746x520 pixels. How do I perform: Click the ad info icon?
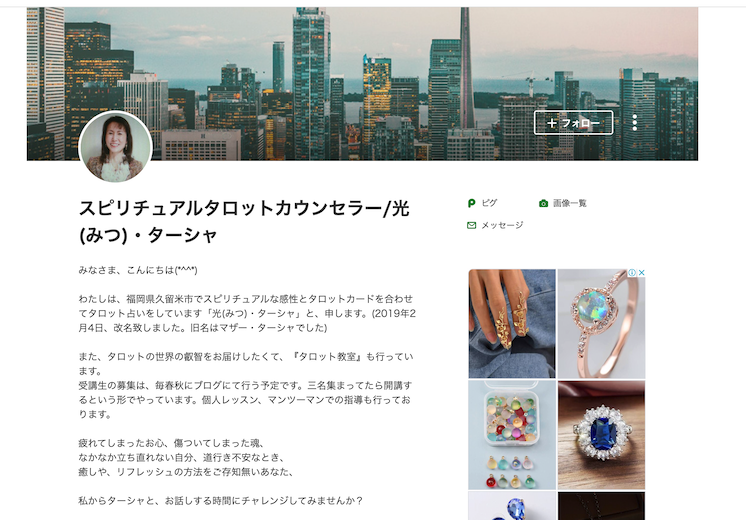coord(632,273)
